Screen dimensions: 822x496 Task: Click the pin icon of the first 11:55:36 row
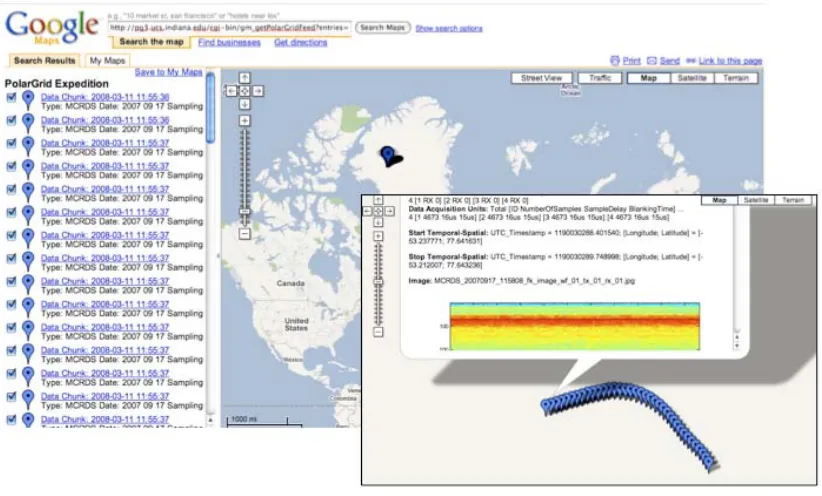[28, 100]
